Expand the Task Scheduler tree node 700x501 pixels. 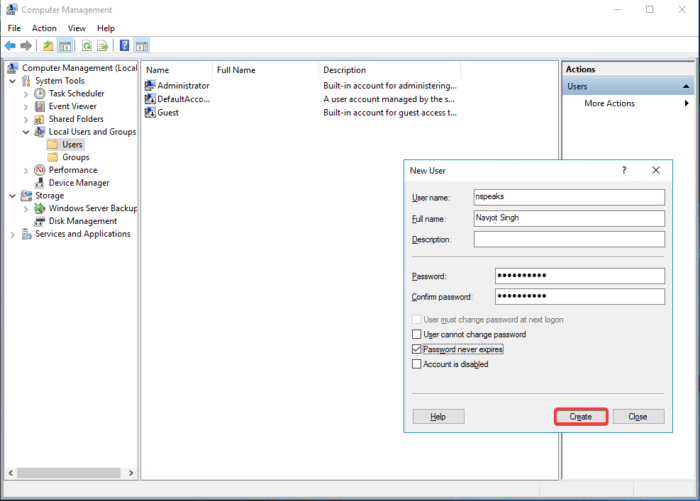tap(26, 93)
